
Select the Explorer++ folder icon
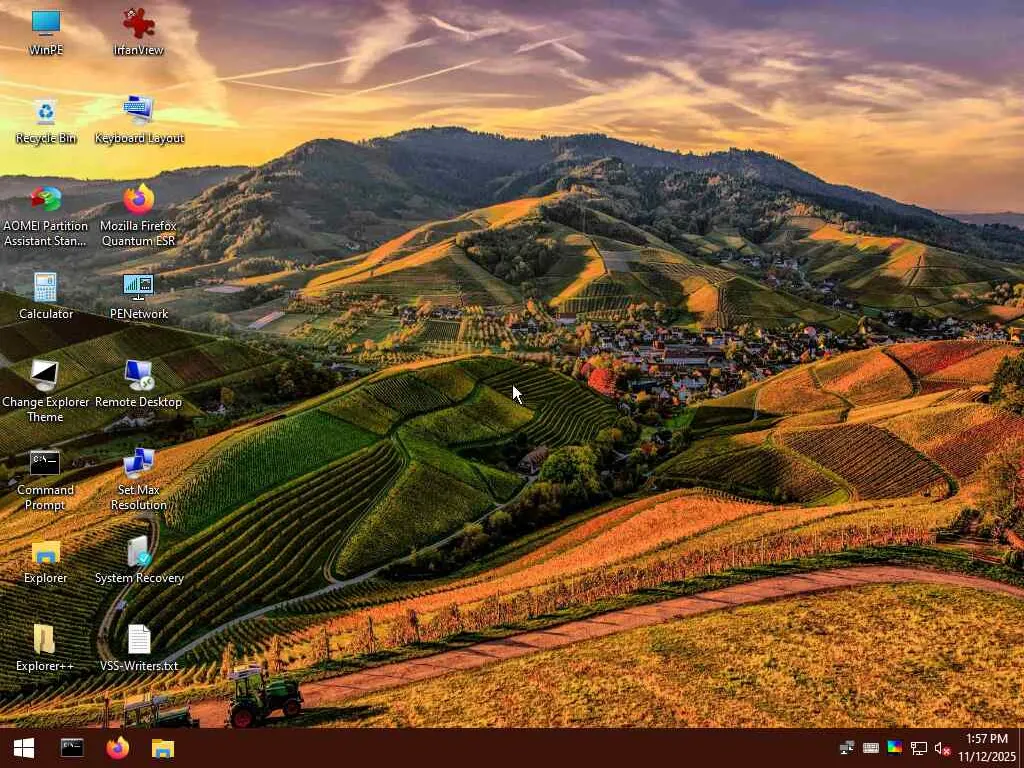click(x=45, y=648)
